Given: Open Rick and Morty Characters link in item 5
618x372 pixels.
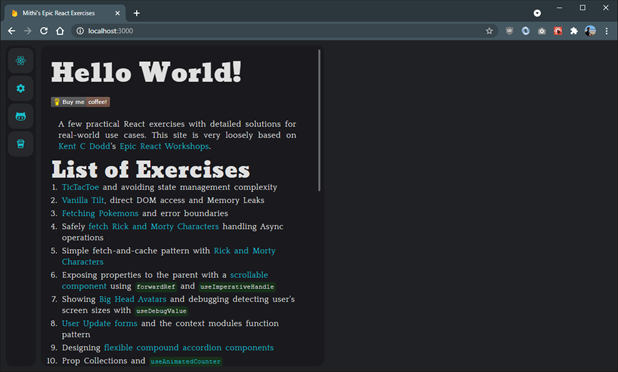Looking at the screenshot, I should coord(244,251).
